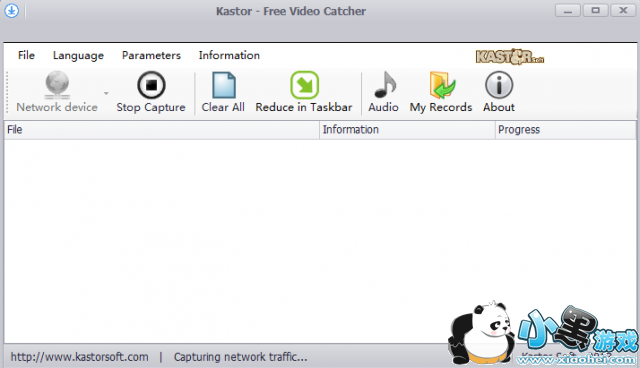Minimize the Kastor window
The image size is (640, 368).
pyautogui.click(x=568, y=11)
